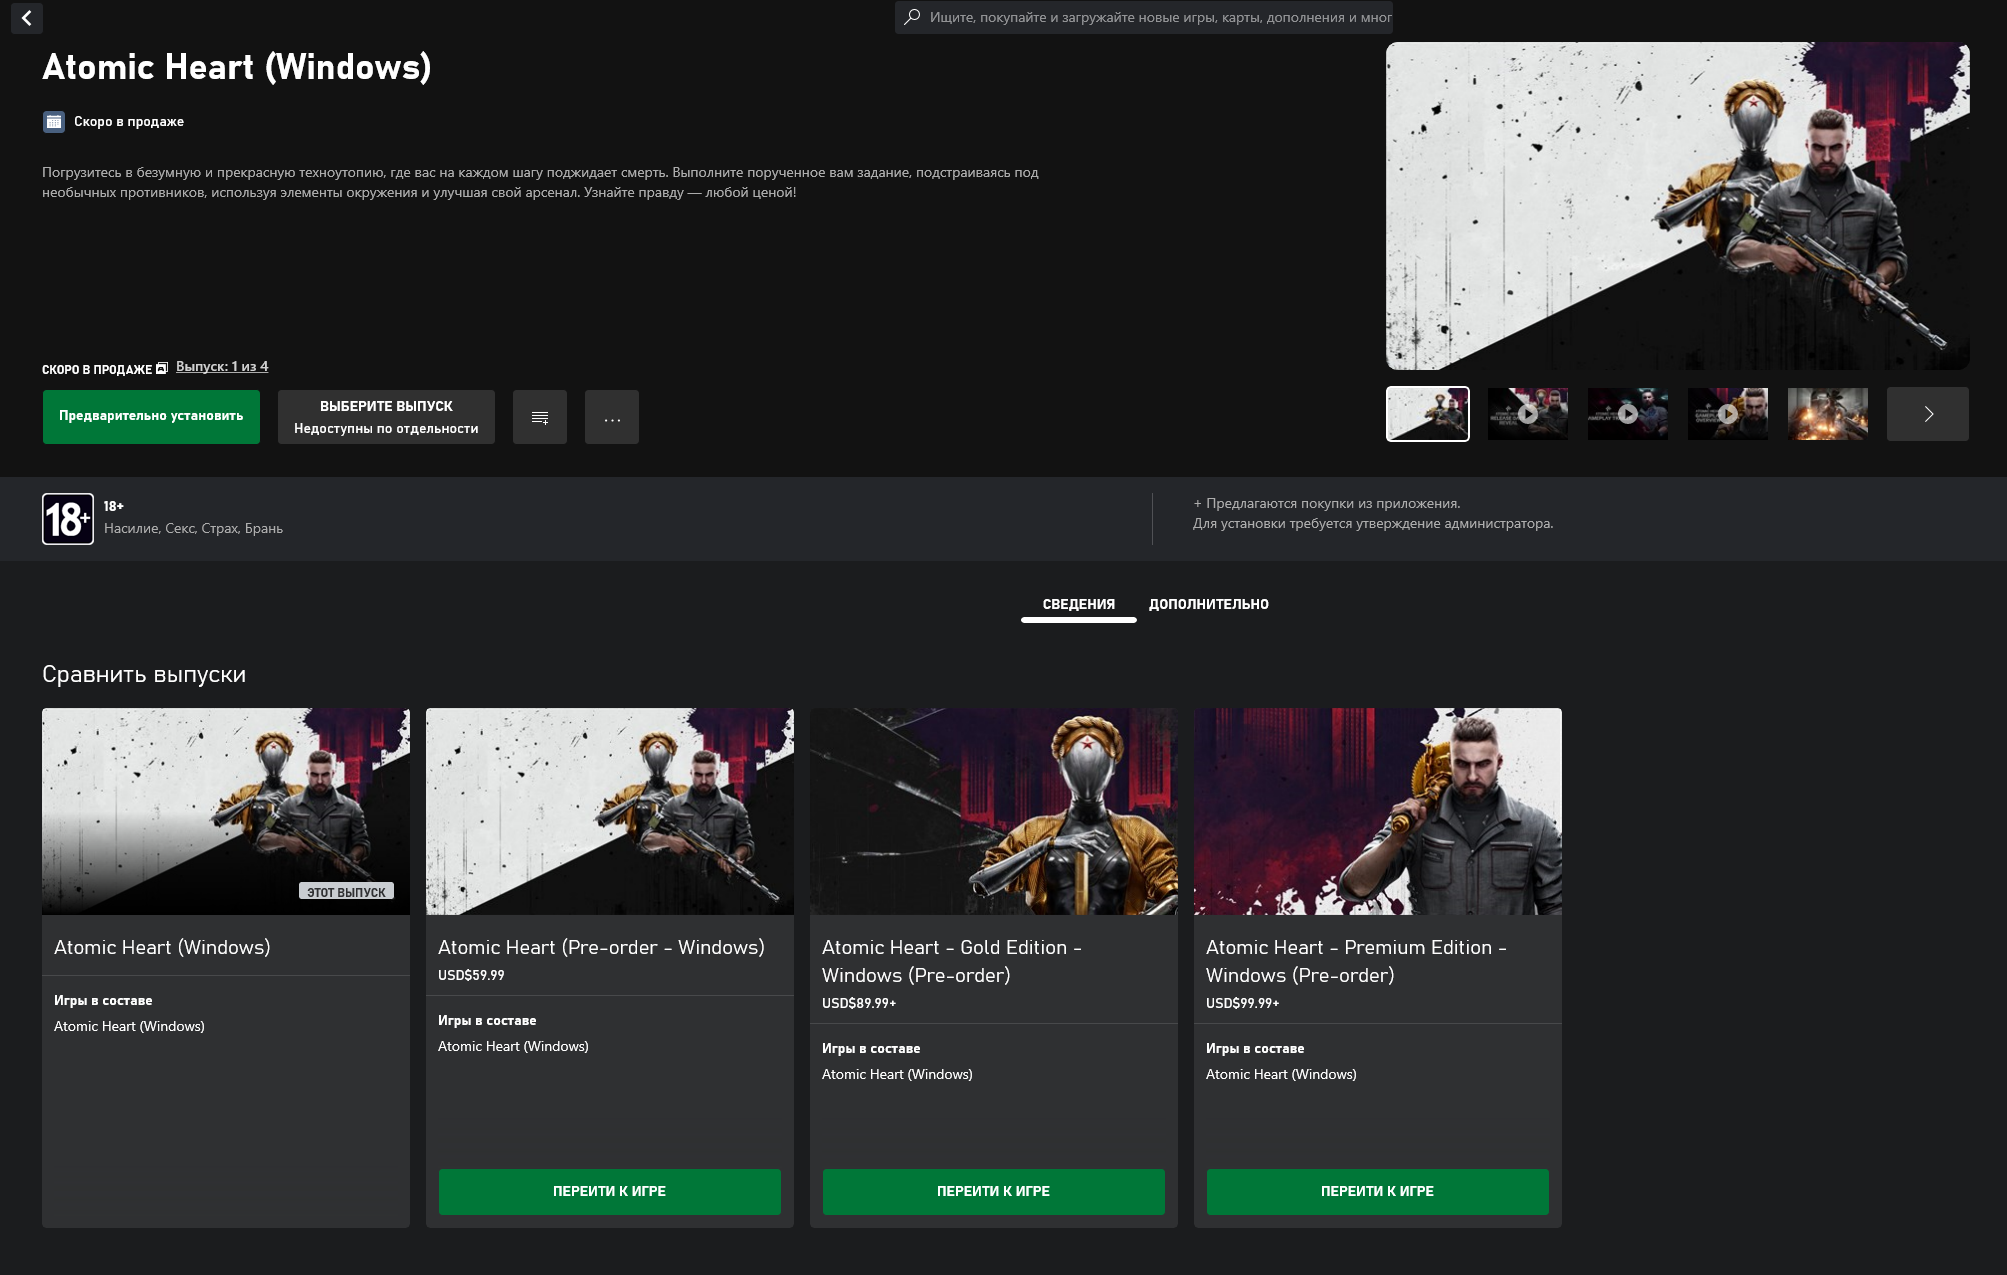Open the more options ellipsis menu
The width and height of the screenshot is (2007, 1275).
click(612, 416)
